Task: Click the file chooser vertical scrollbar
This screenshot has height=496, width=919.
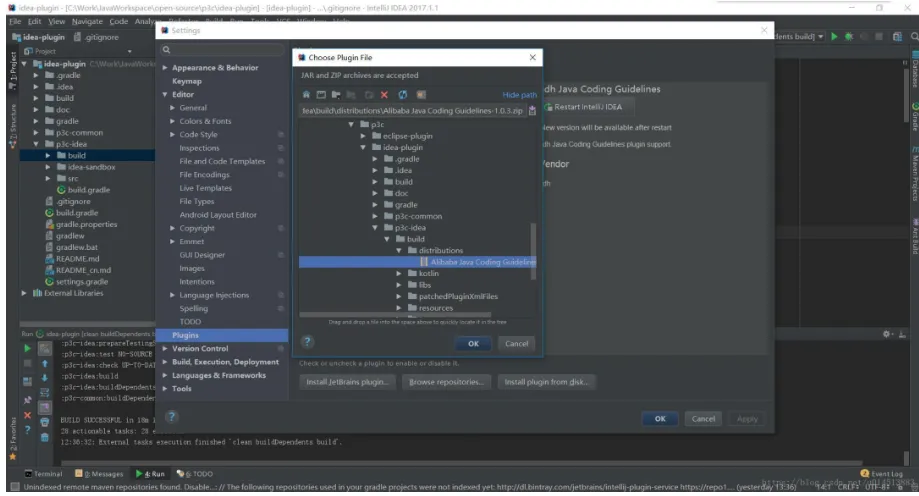Action: 533,251
